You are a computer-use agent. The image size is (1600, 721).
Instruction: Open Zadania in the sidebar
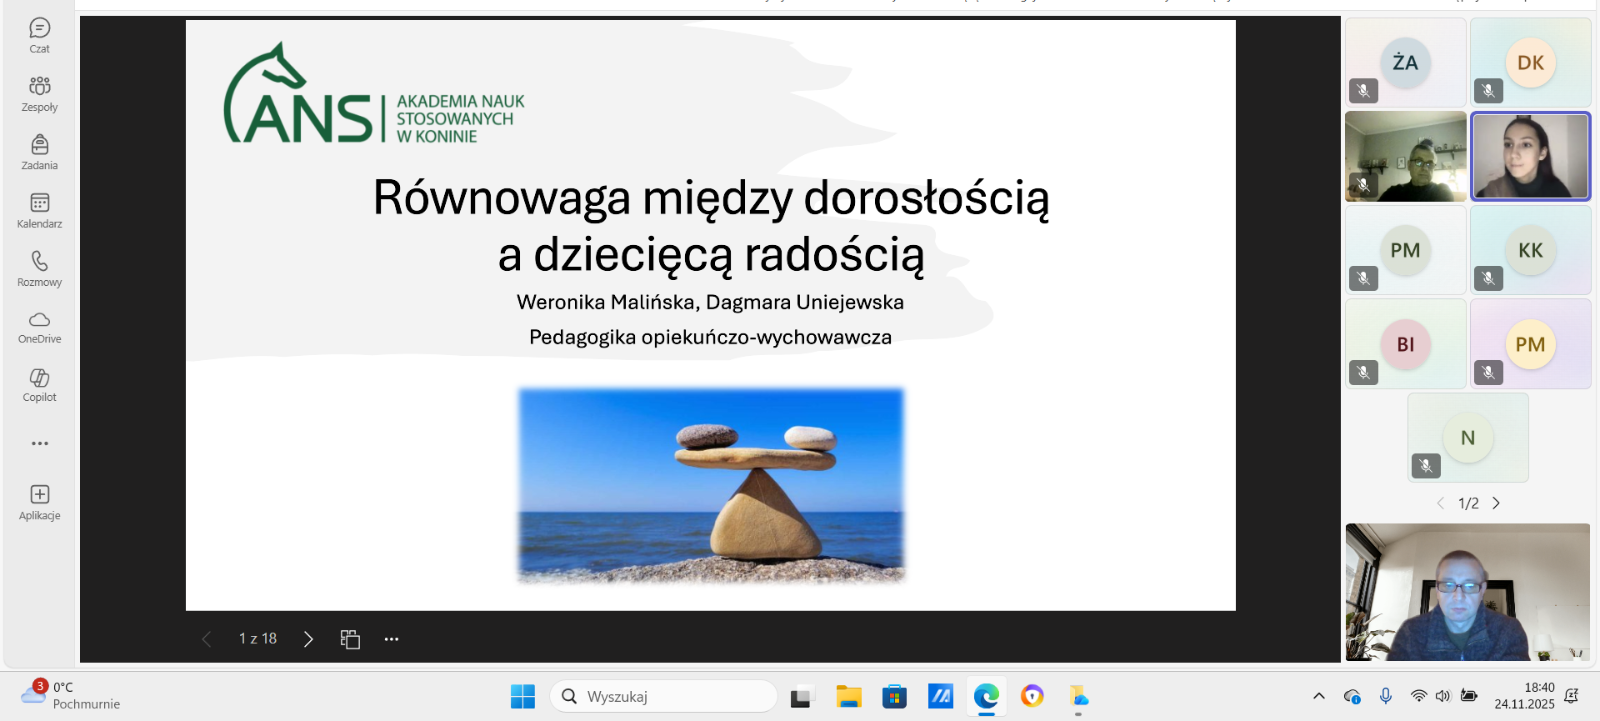click(x=39, y=151)
